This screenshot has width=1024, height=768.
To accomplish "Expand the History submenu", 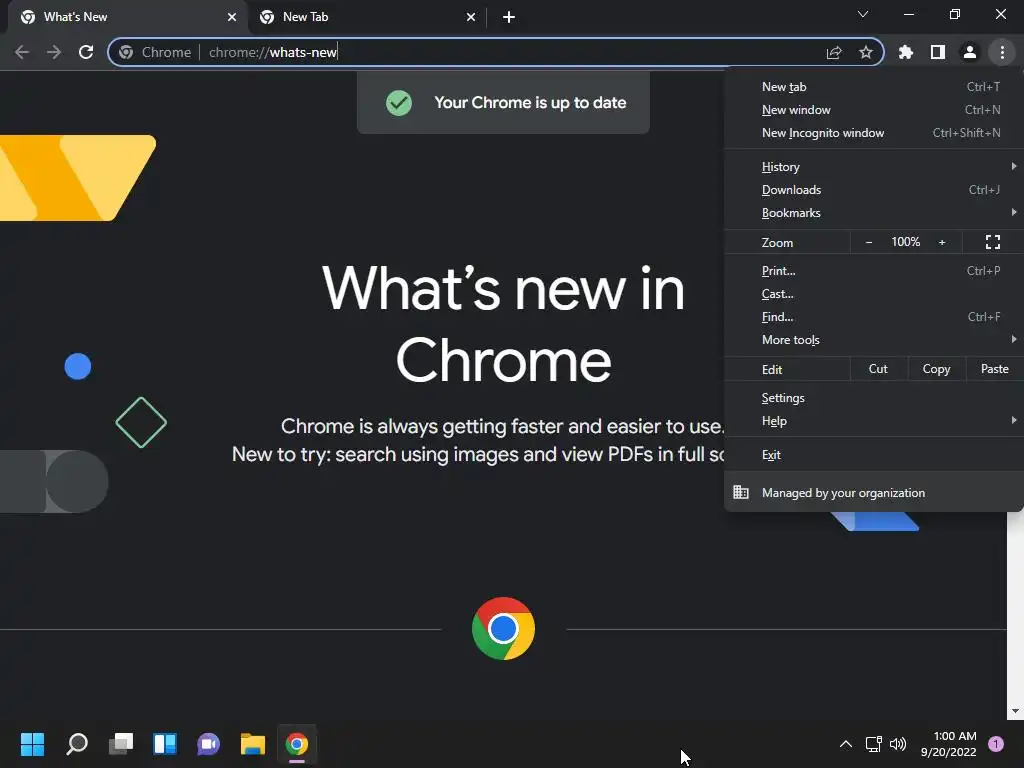I will tap(874, 167).
